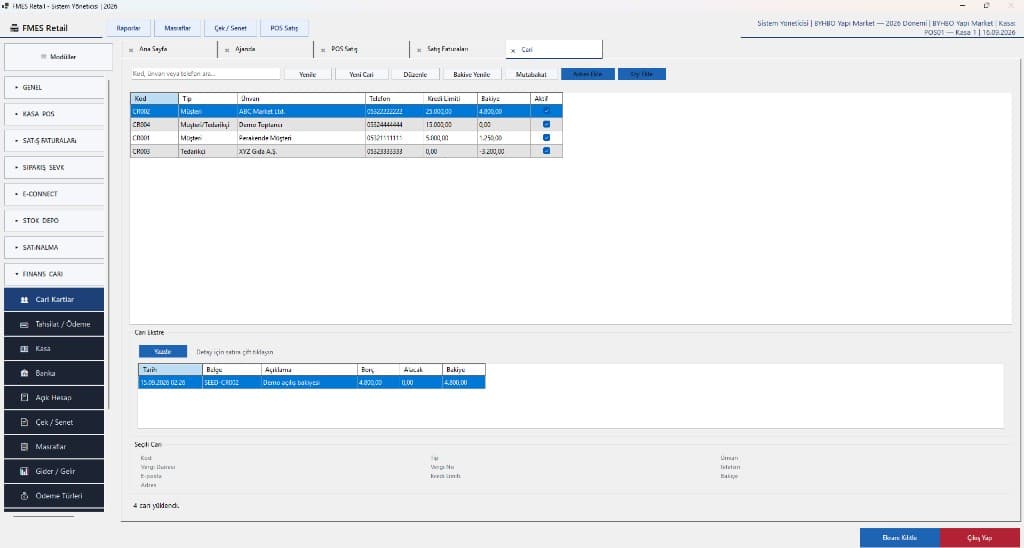Focus the cari search field

click(x=205, y=74)
